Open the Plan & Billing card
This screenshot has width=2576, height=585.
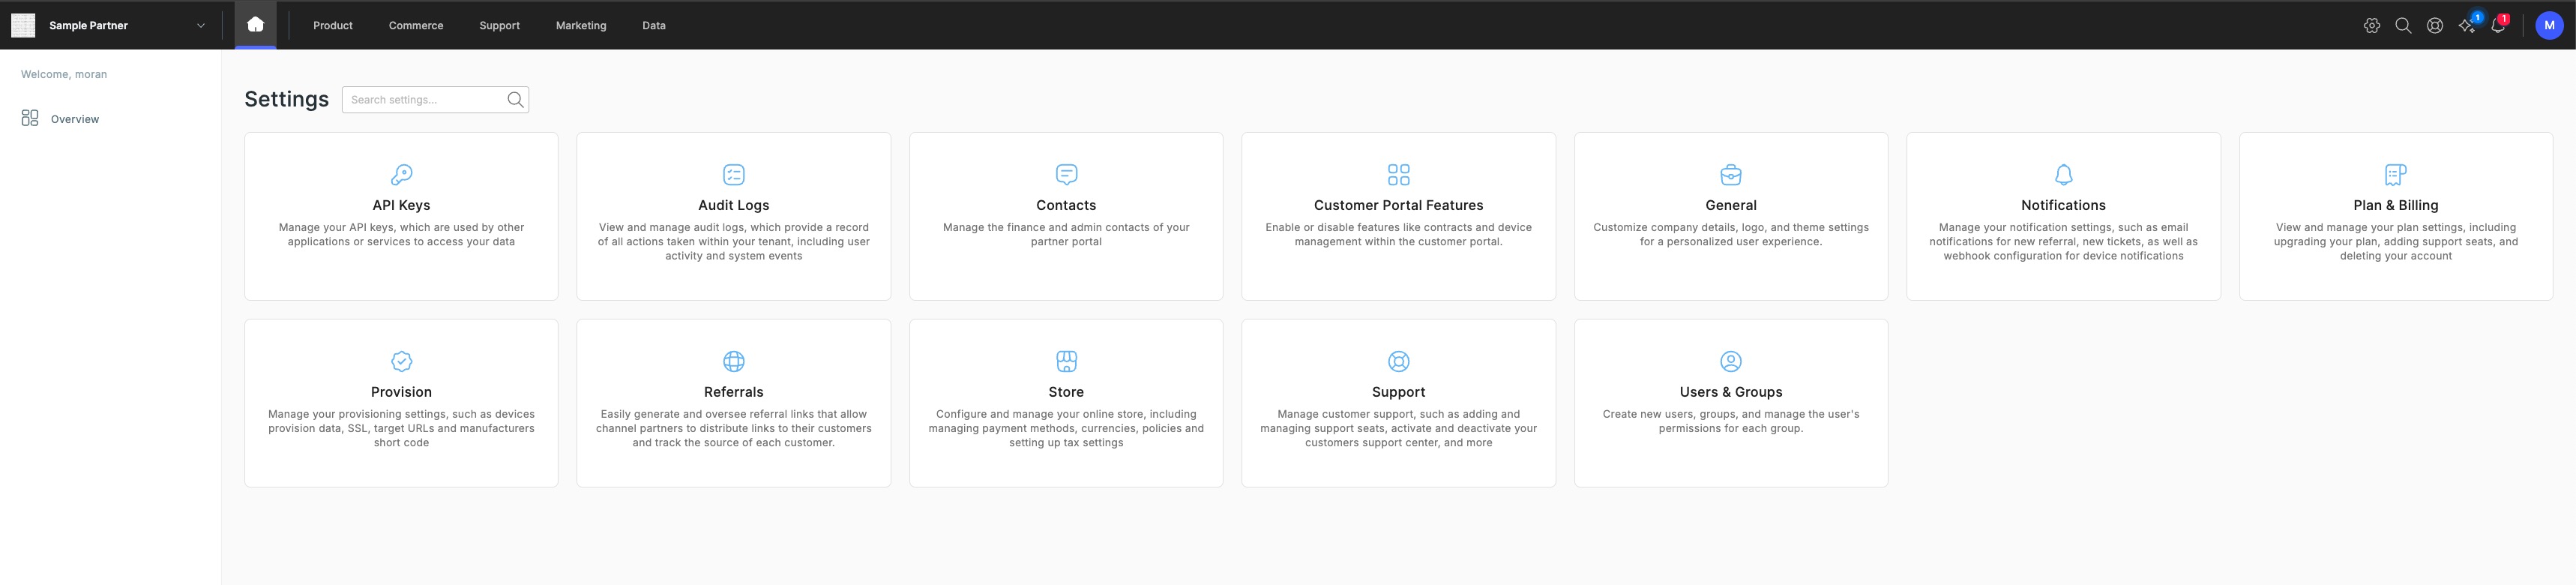click(x=2395, y=216)
